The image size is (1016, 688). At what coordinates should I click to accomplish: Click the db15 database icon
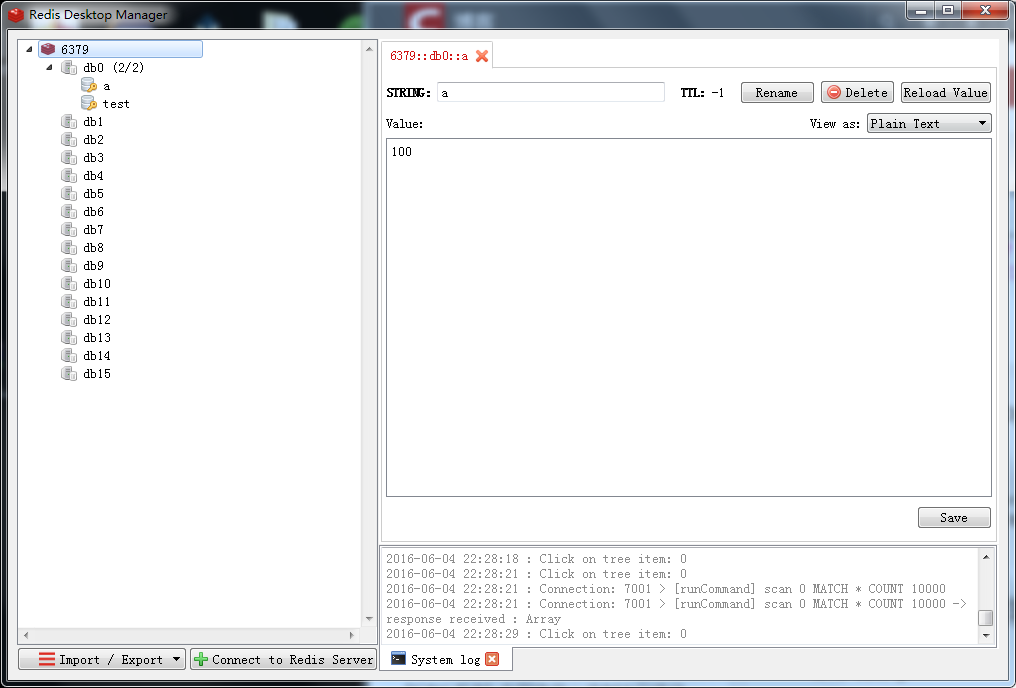pos(69,374)
